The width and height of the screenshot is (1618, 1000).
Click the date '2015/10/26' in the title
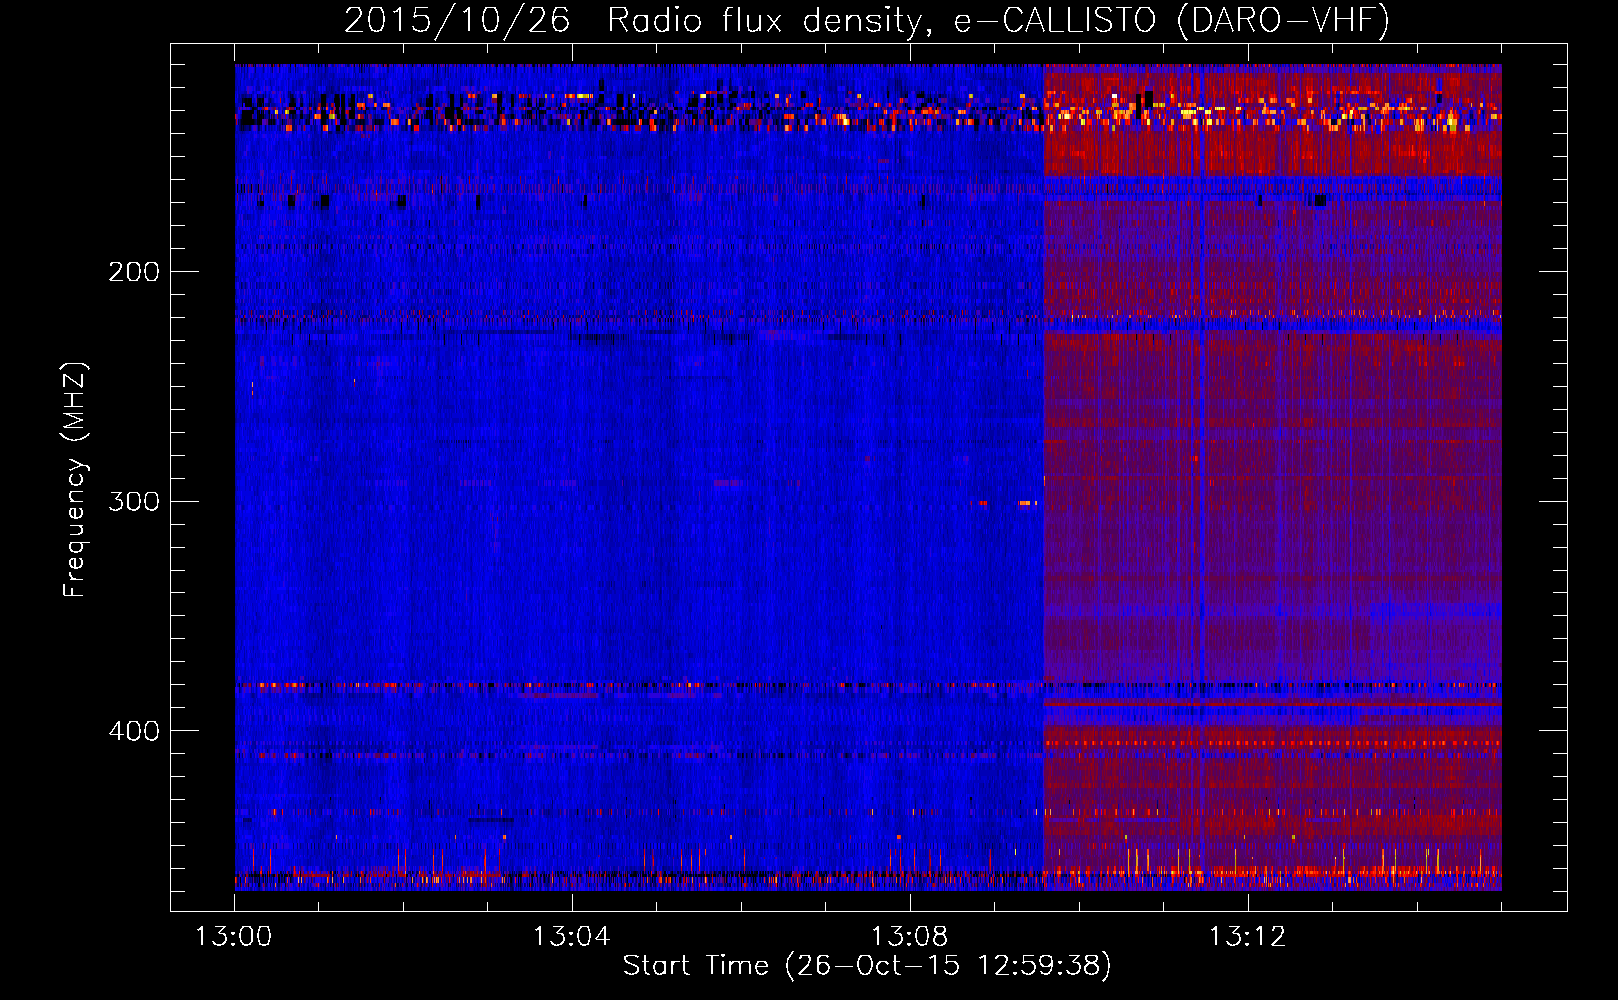pyautogui.click(x=457, y=21)
